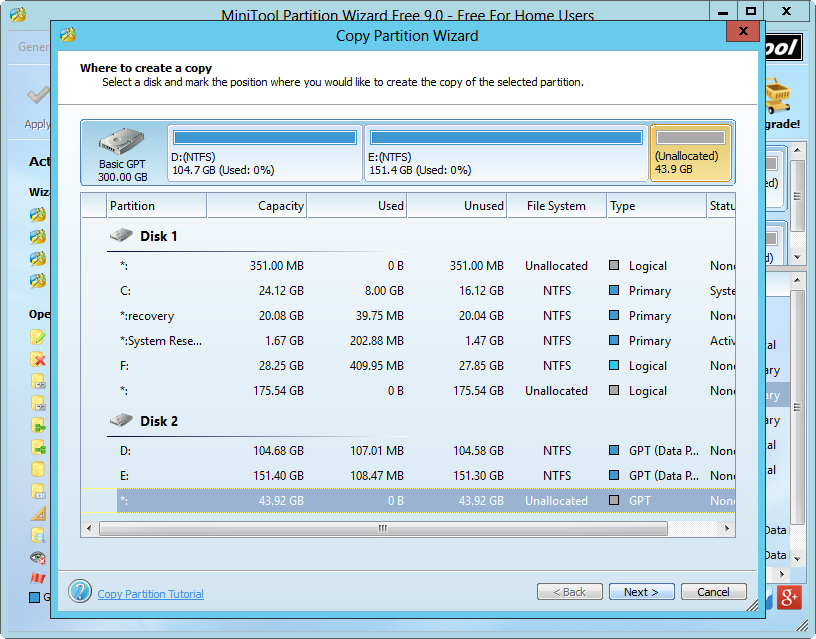The height and width of the screenshot is (639, 816).
Task: Click the Cancel button
Action: pos(713,592)
